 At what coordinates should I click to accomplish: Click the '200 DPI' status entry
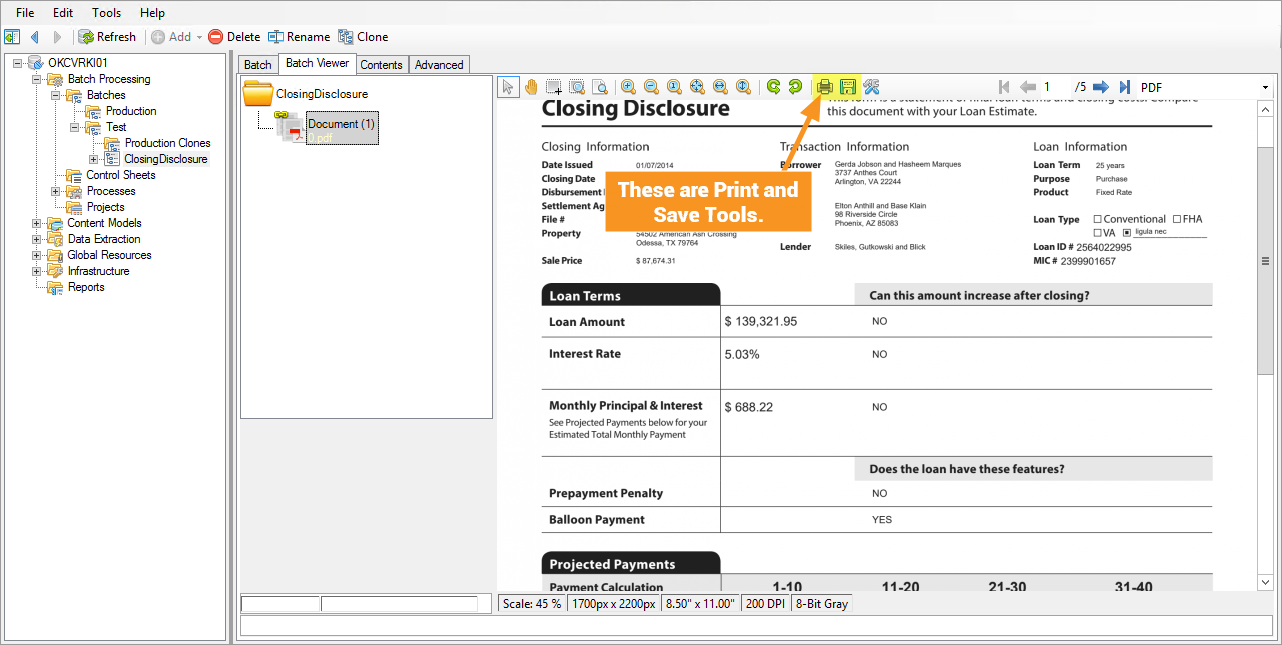pos(765,604)
